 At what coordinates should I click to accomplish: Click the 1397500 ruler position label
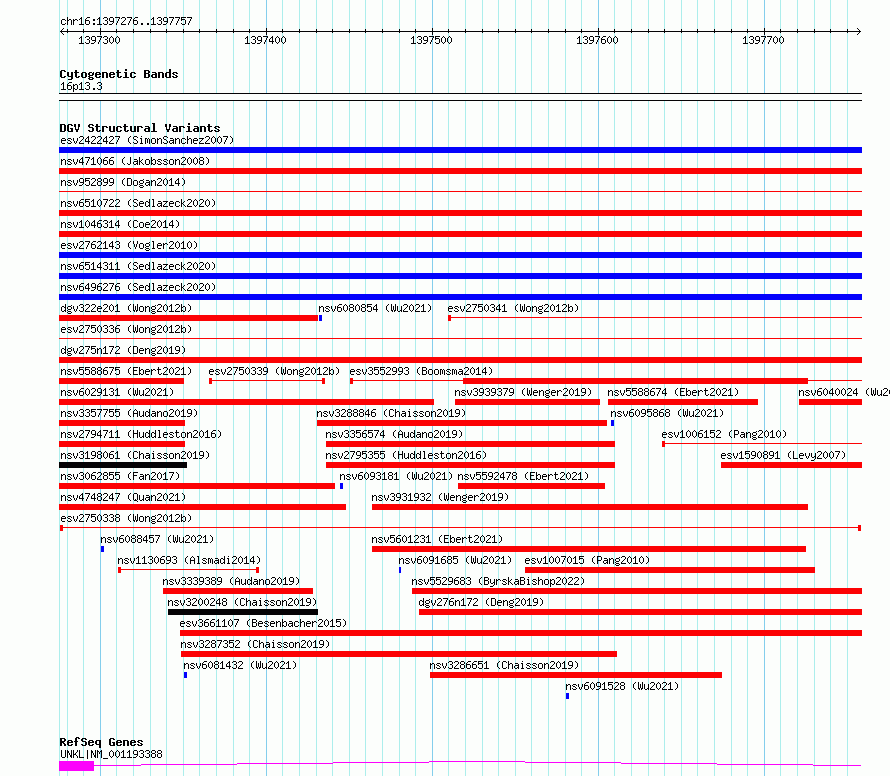pos(431,40)
